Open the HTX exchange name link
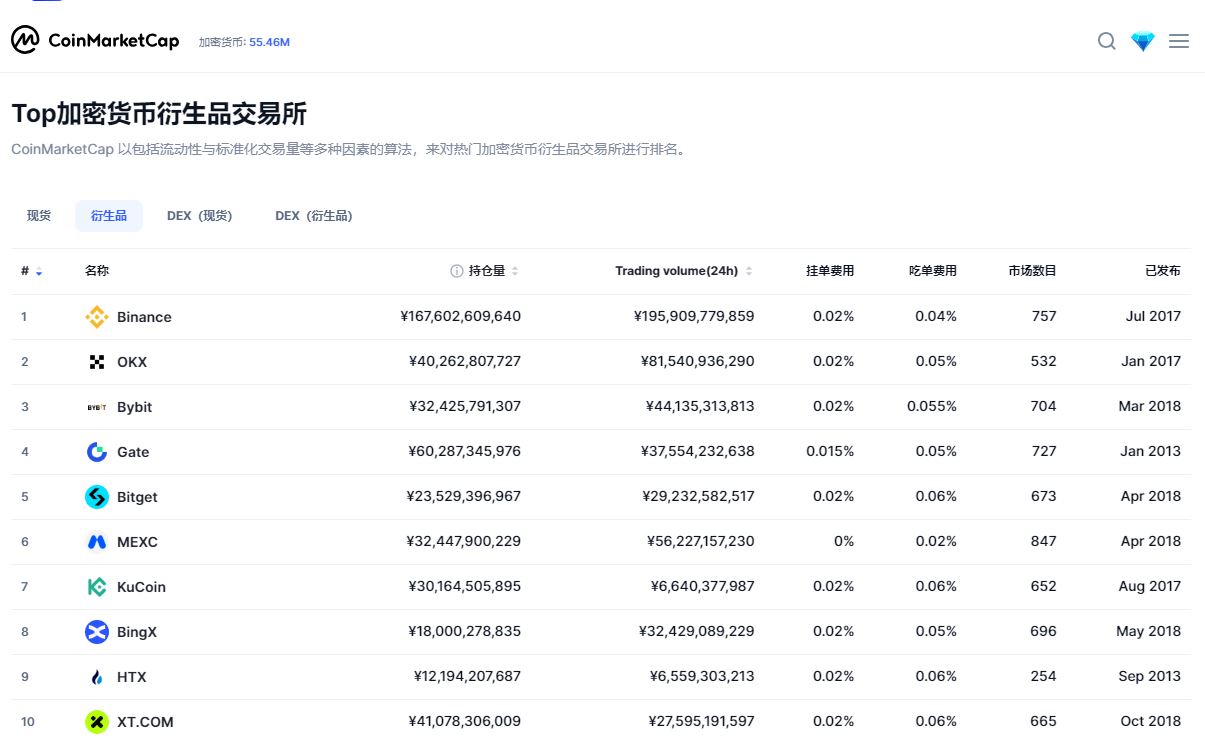Image resolution: width=1205 pixels, height=744 pixels. point(132,677)
